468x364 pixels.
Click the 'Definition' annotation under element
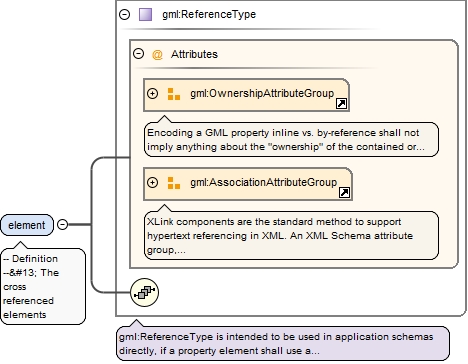(x=43, y=286)
